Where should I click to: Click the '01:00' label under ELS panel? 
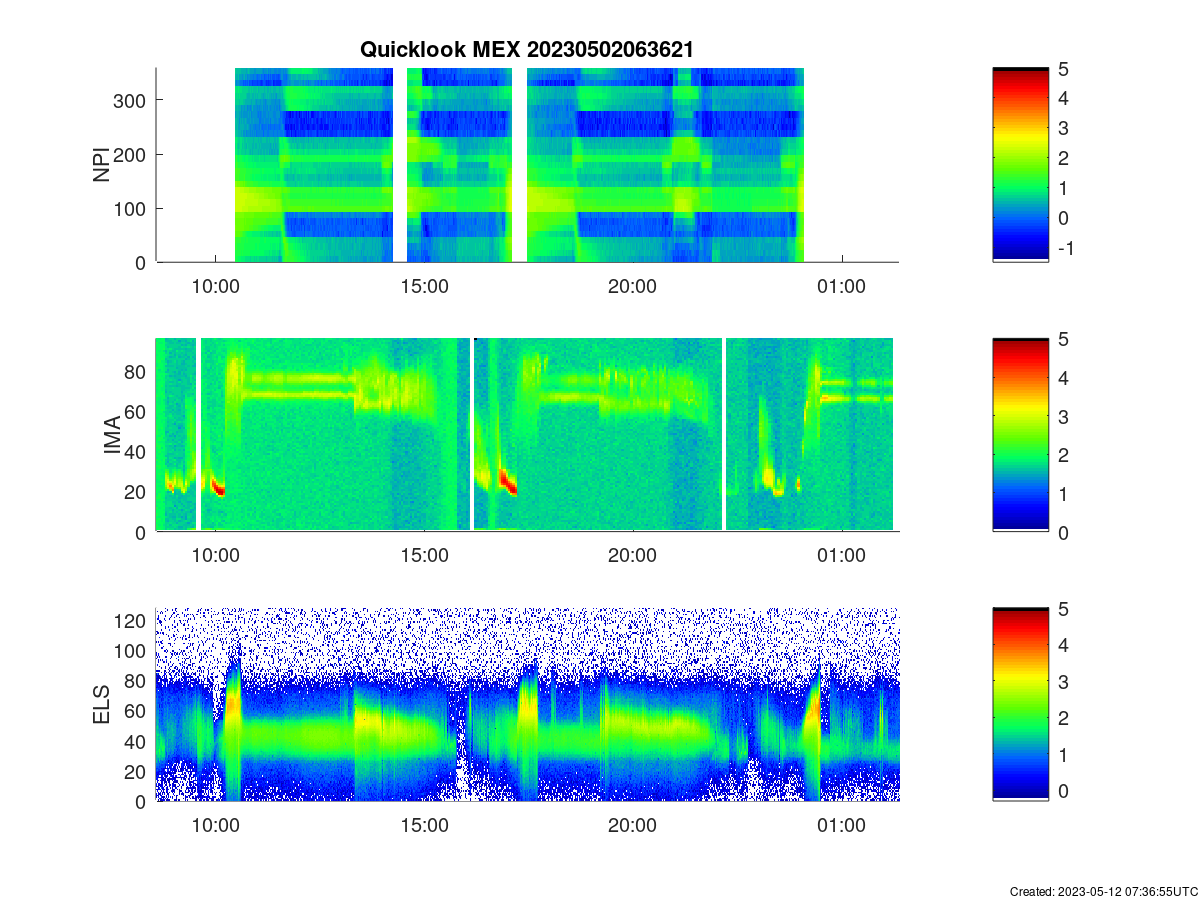841,824
